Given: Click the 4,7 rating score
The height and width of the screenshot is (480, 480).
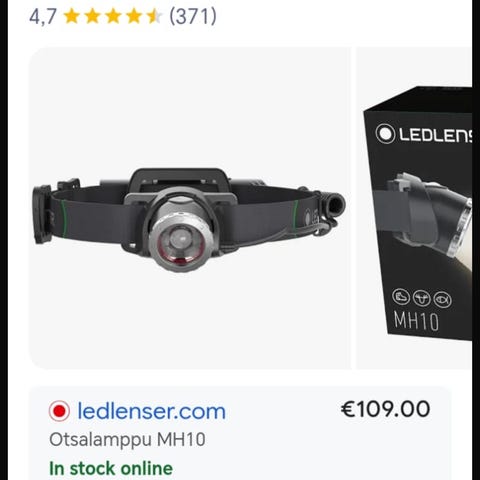Looking at the screenshot, I should (43, 16).
